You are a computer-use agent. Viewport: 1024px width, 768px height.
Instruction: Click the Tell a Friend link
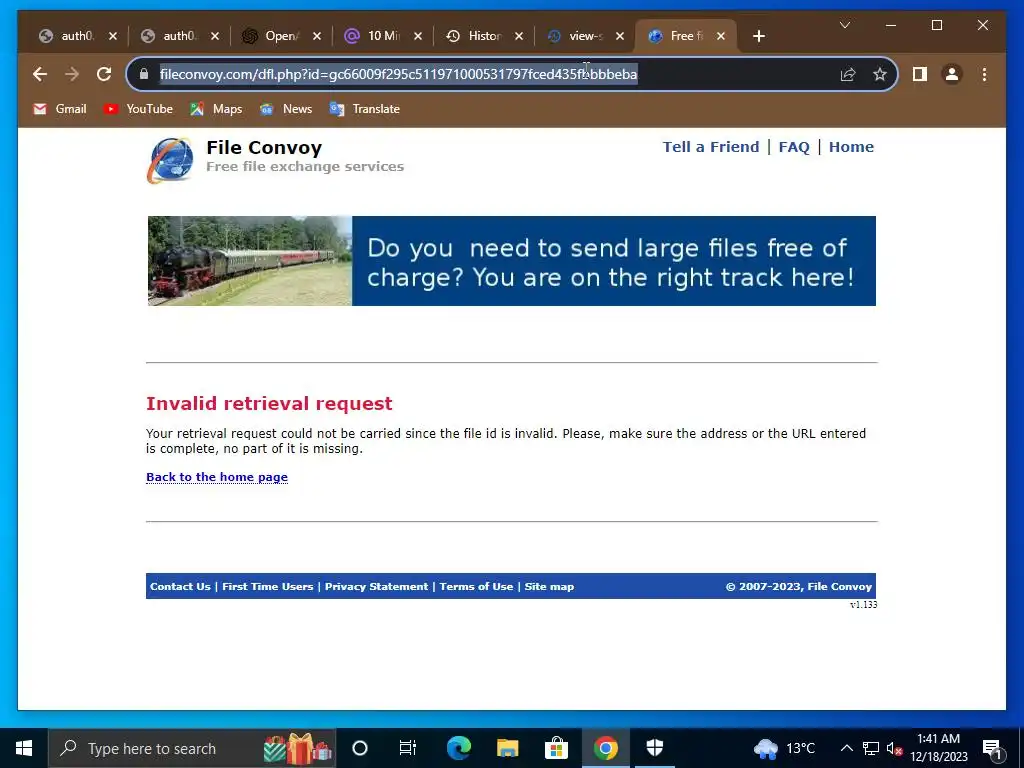tap(711, 147)
